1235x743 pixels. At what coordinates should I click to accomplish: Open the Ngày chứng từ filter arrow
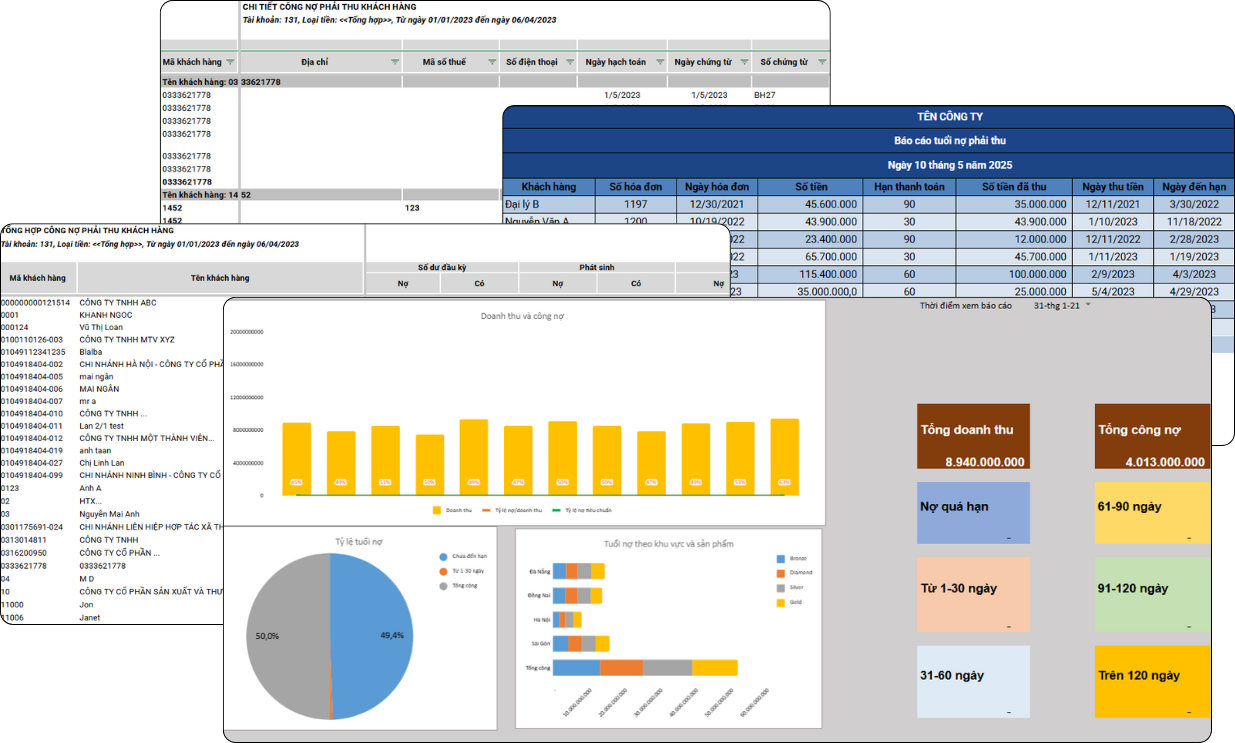point(743,62)
